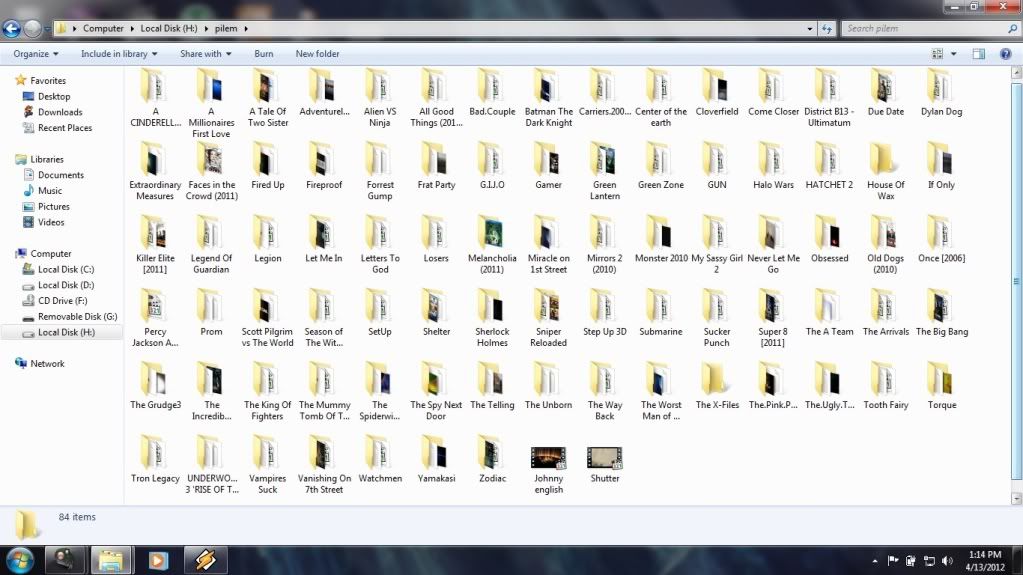This screenshot has width=1023, height=575.
Task: Click the Windows Start orb
Action: pyautogui.click(x=20, y=560)
